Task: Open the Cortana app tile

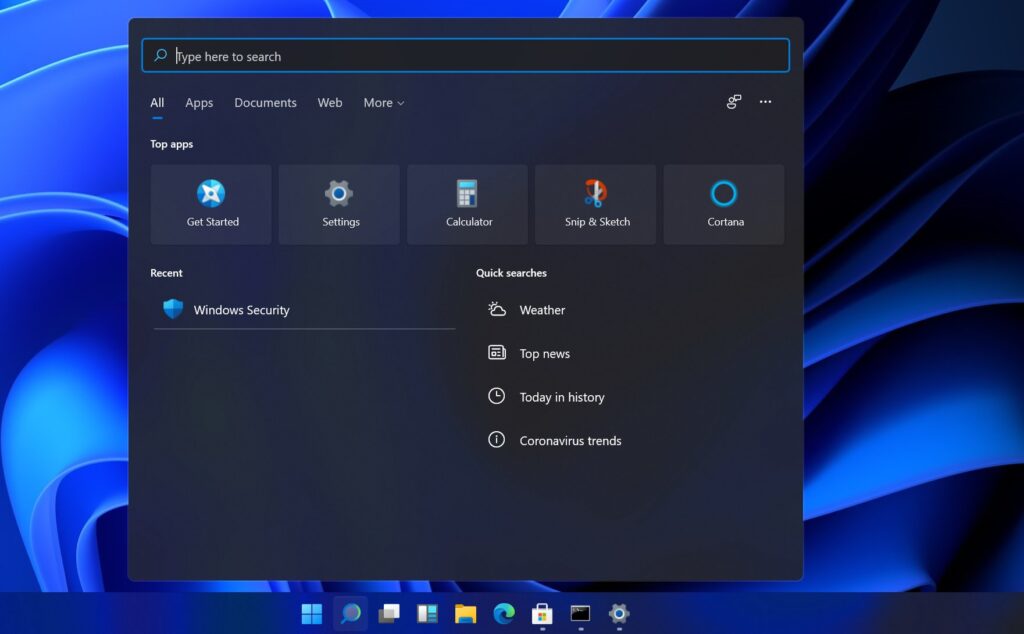Action: point(724,204)
